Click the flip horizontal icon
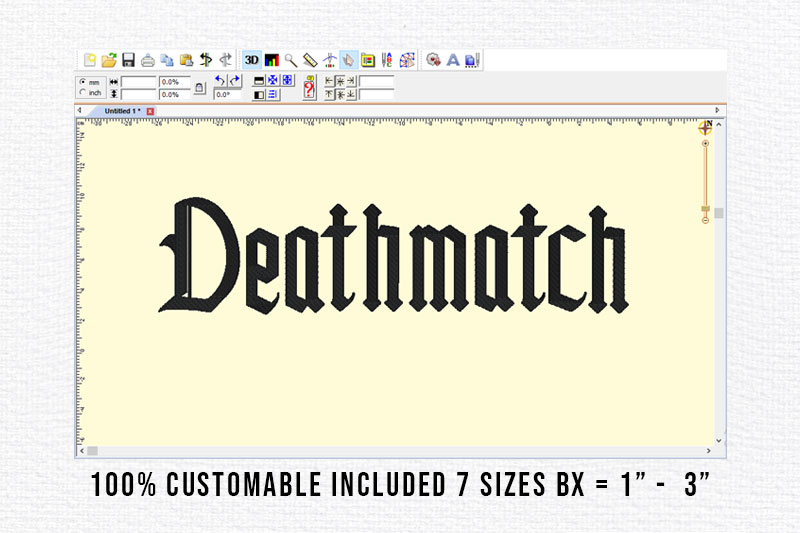 259,95
